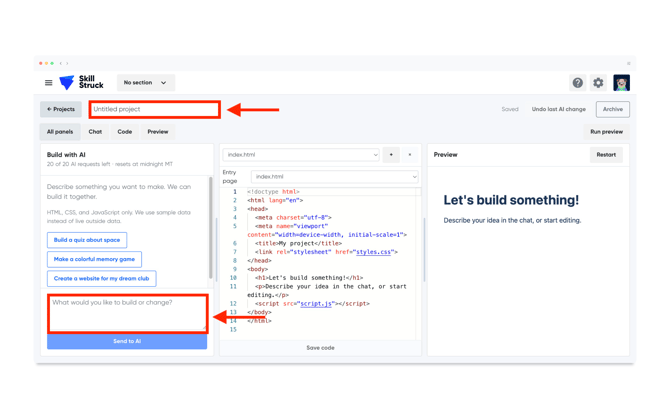Click code line number 10
Image resolution: width=670 pixels, height=418 pixels.
(233, 278)
